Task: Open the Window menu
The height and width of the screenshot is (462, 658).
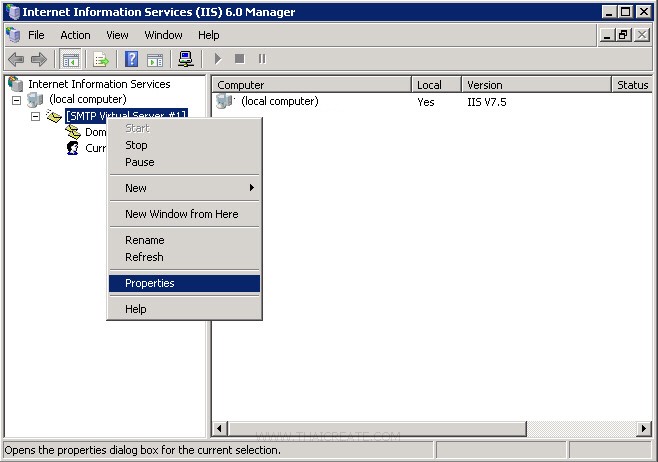Action: [x=164, y=35]
